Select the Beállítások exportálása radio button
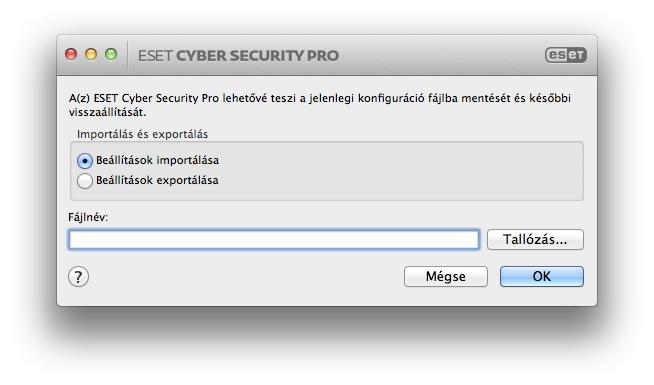 point(85,181)
